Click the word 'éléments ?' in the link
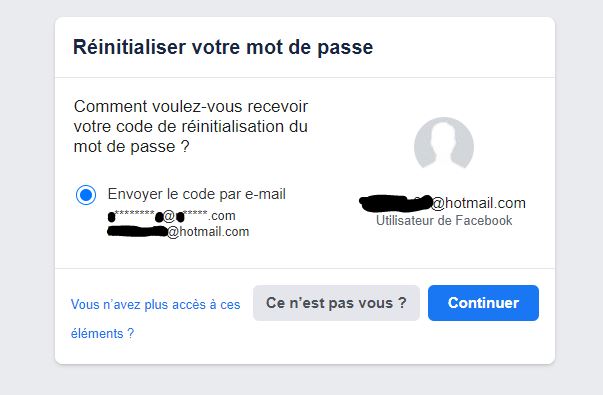Viewport: 603px width, 395px height. (x=102, y=333)
